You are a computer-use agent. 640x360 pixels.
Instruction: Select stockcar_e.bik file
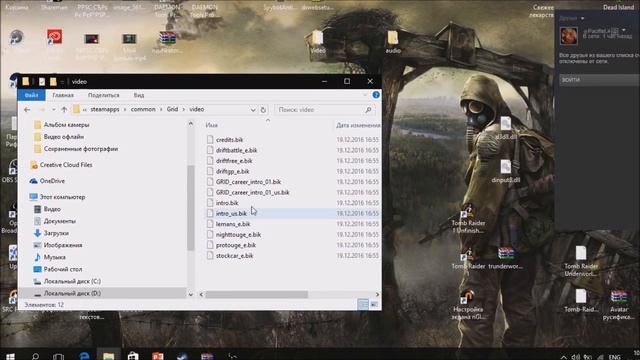point(234,256)
